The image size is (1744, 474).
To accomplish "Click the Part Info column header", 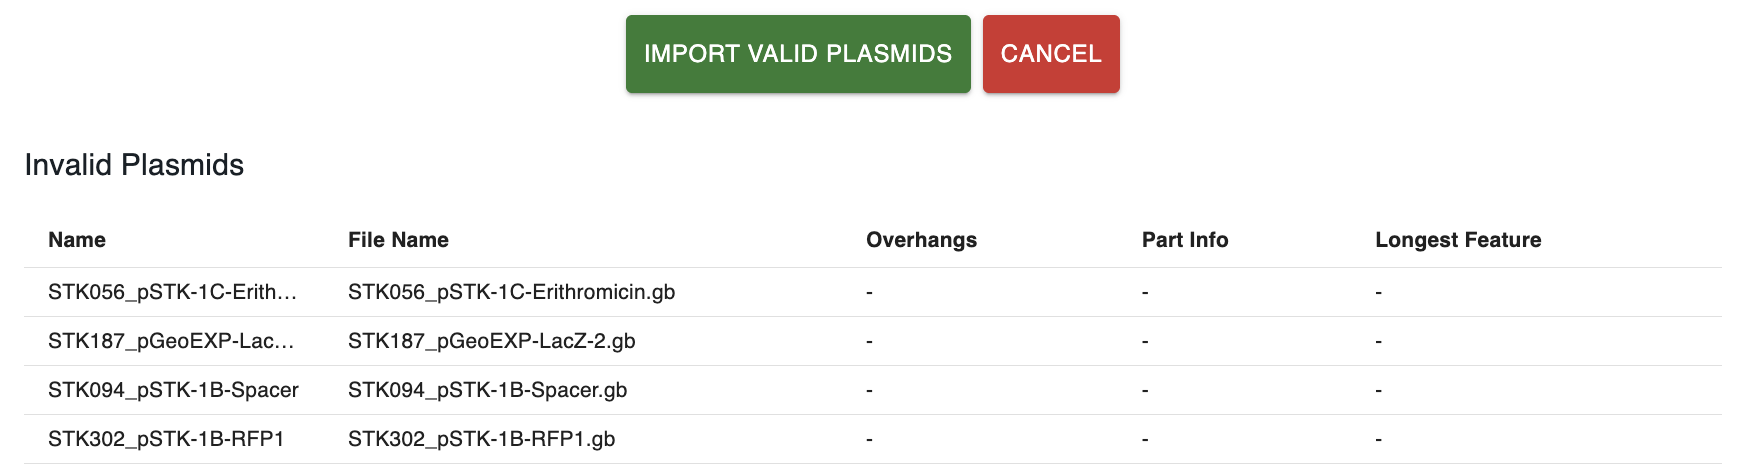I will pyautogui.click(x=1184, y=240).
